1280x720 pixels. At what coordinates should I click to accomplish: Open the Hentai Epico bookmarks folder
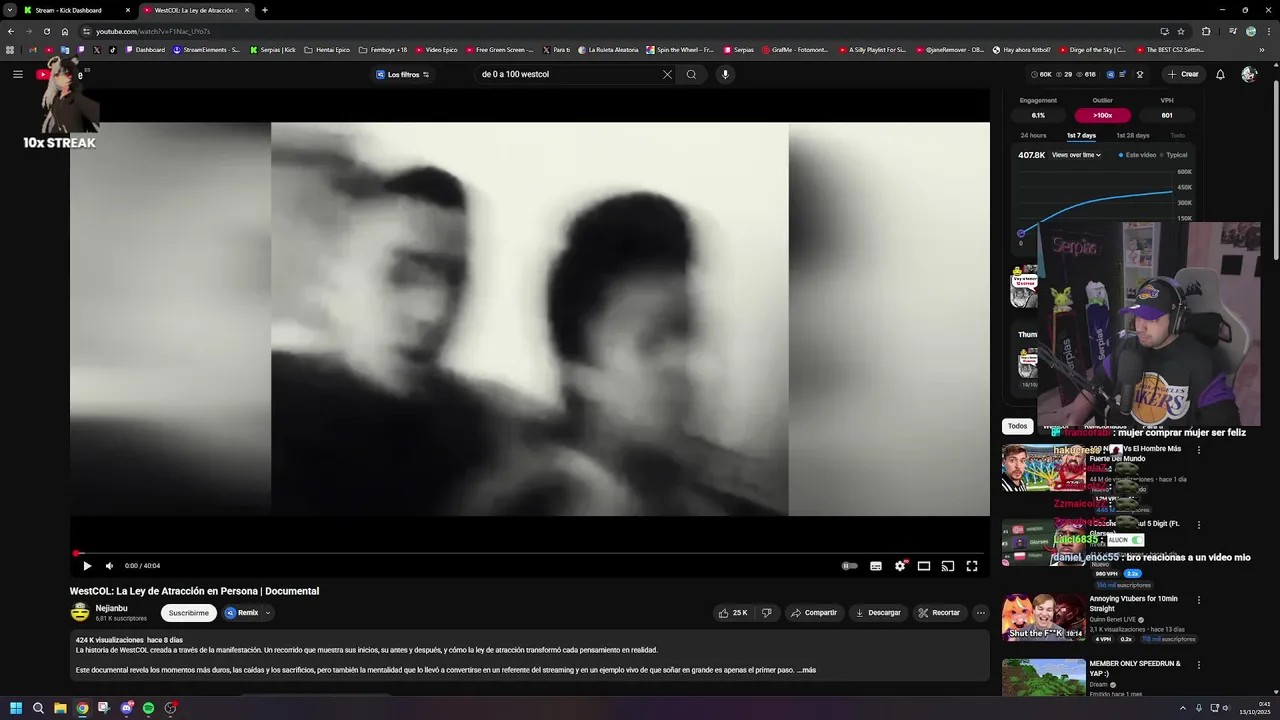(x=327, y=49)
